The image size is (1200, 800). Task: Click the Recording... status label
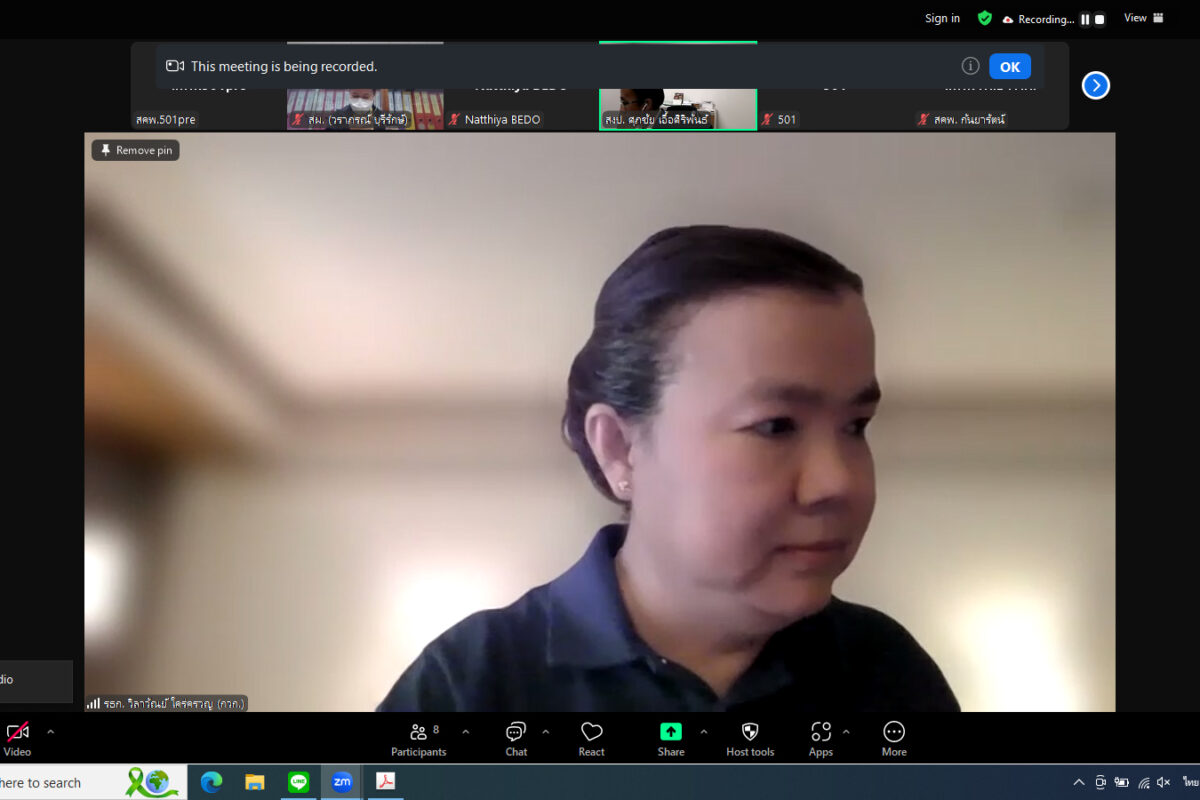click(x=1046, y=19)
